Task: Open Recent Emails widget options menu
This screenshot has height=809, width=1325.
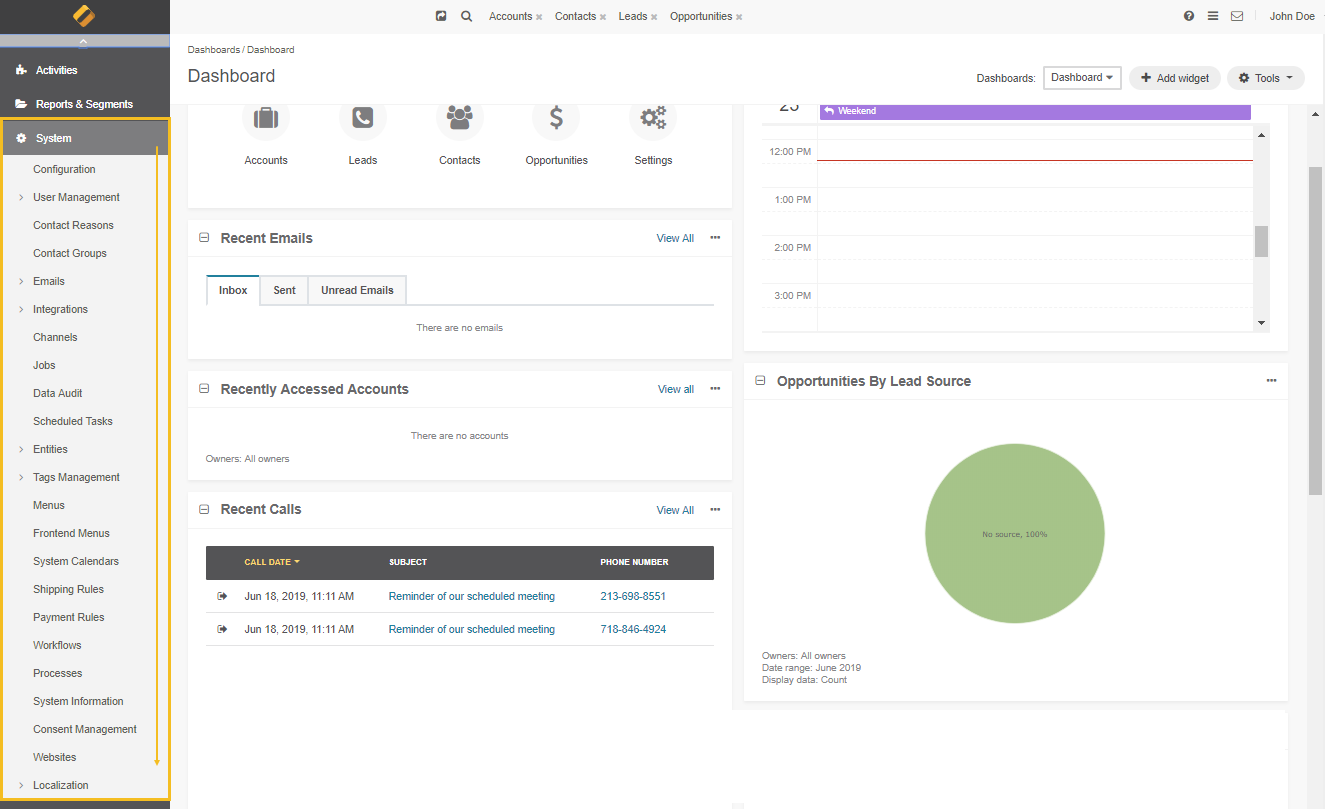Action: point(715,238)
